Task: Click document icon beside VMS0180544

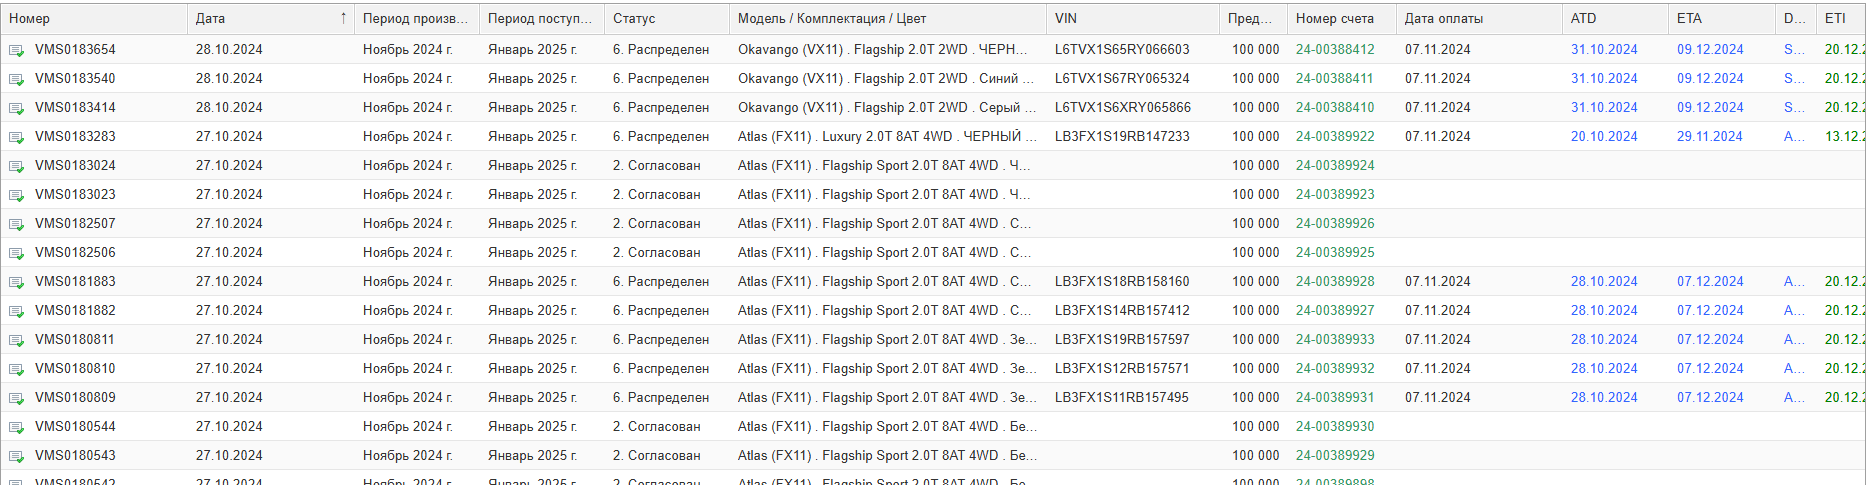Action: [17, 427]
